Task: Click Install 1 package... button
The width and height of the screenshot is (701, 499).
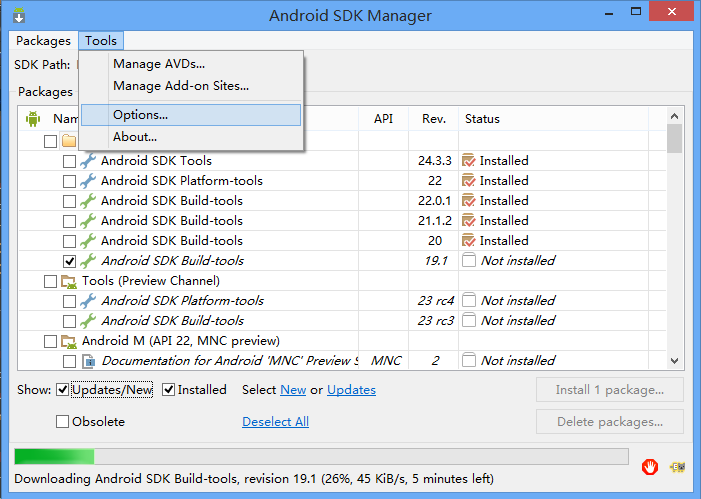Action: pyautogui.click(x=610, y=390)
